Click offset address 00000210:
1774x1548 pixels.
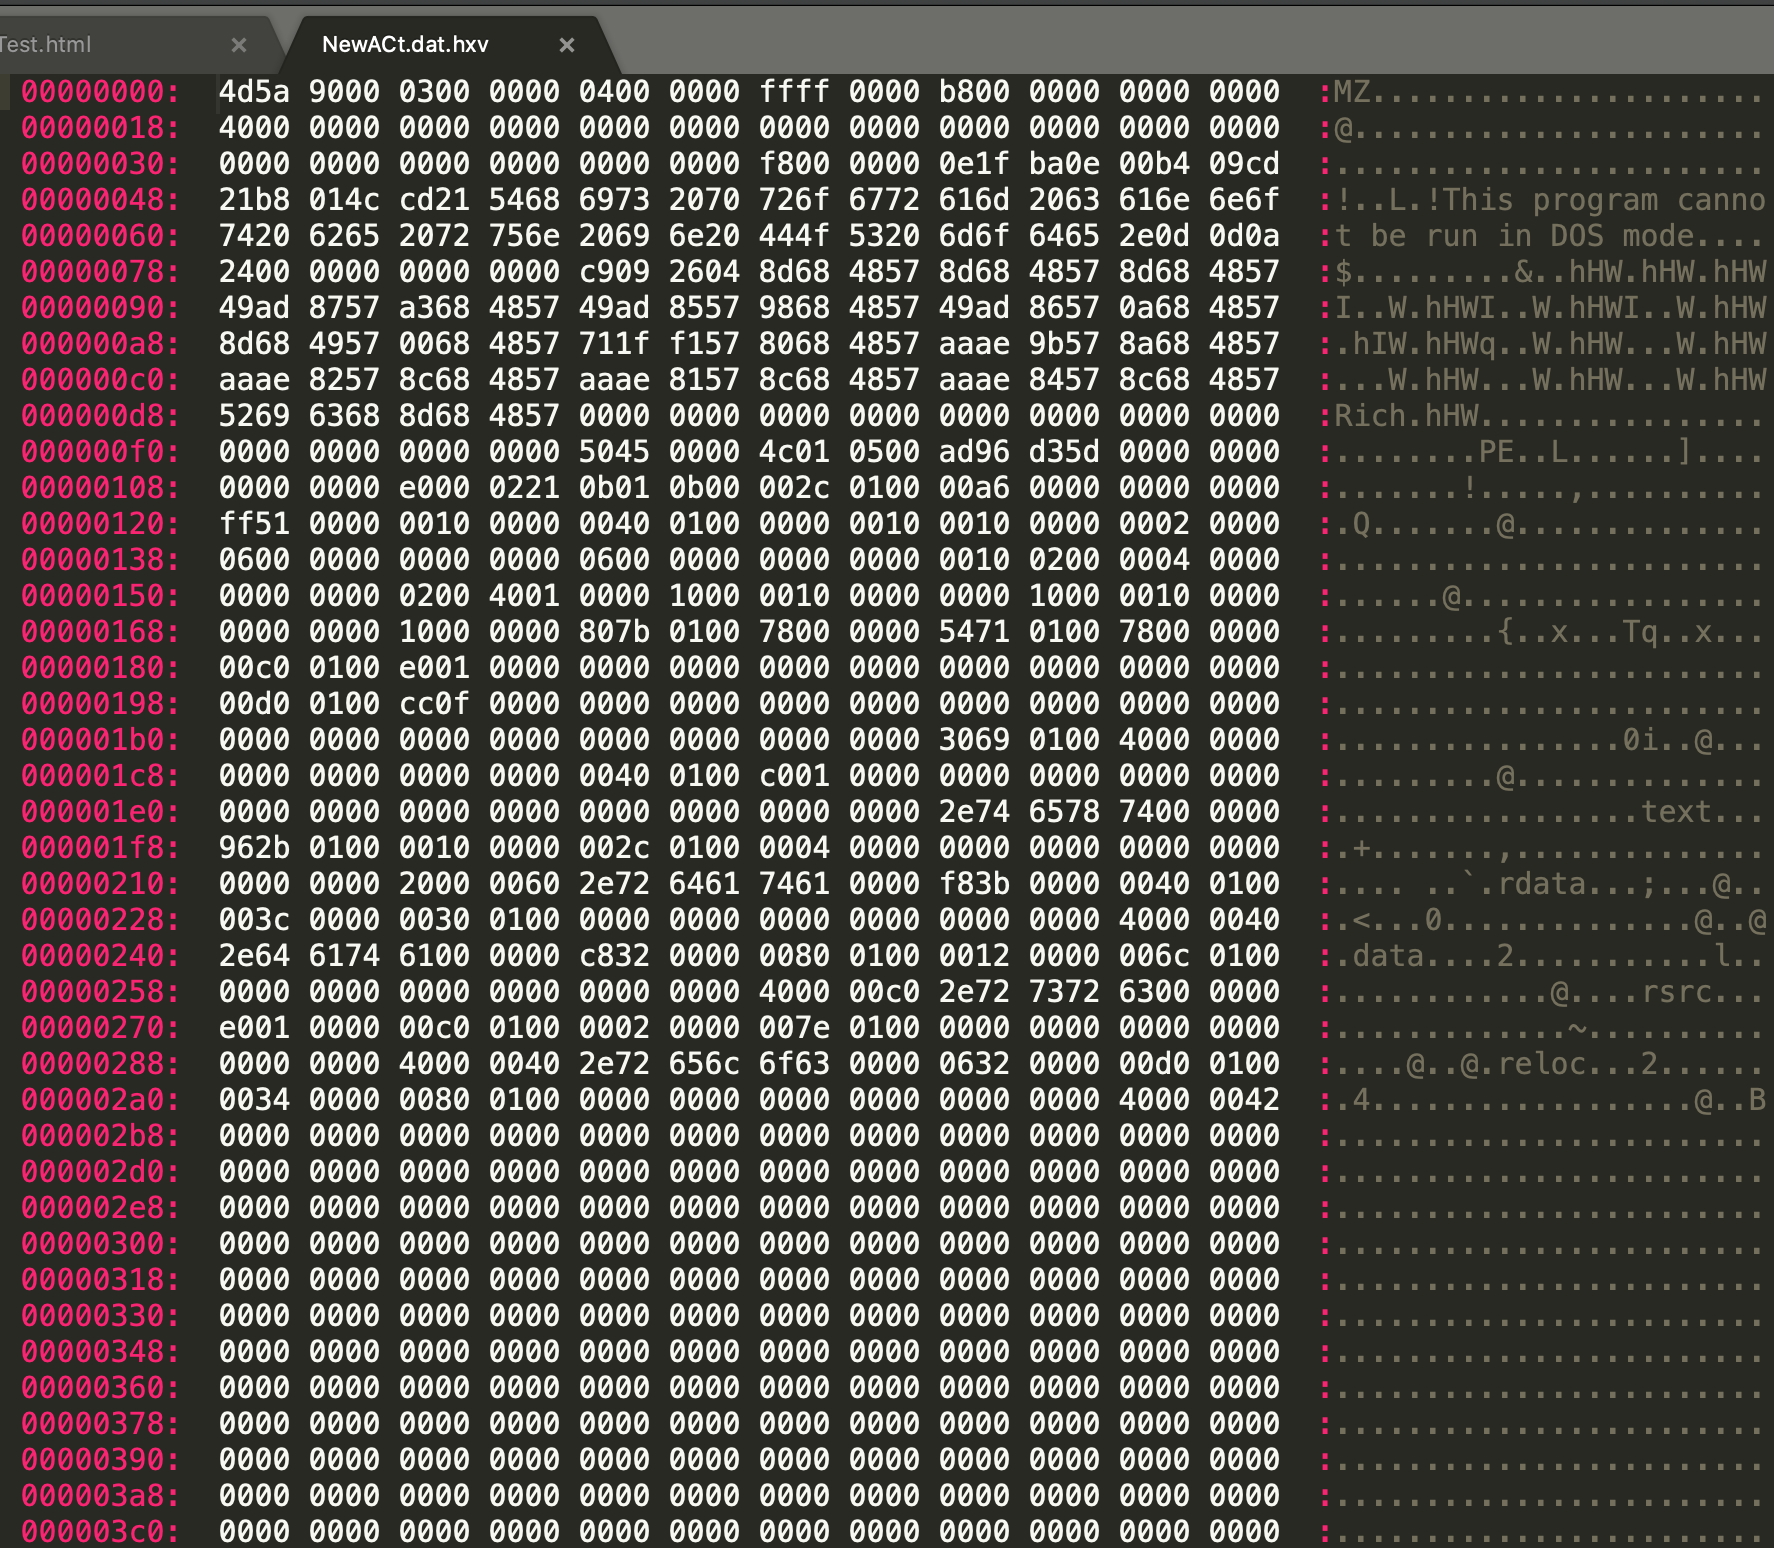tap(100, 884)
